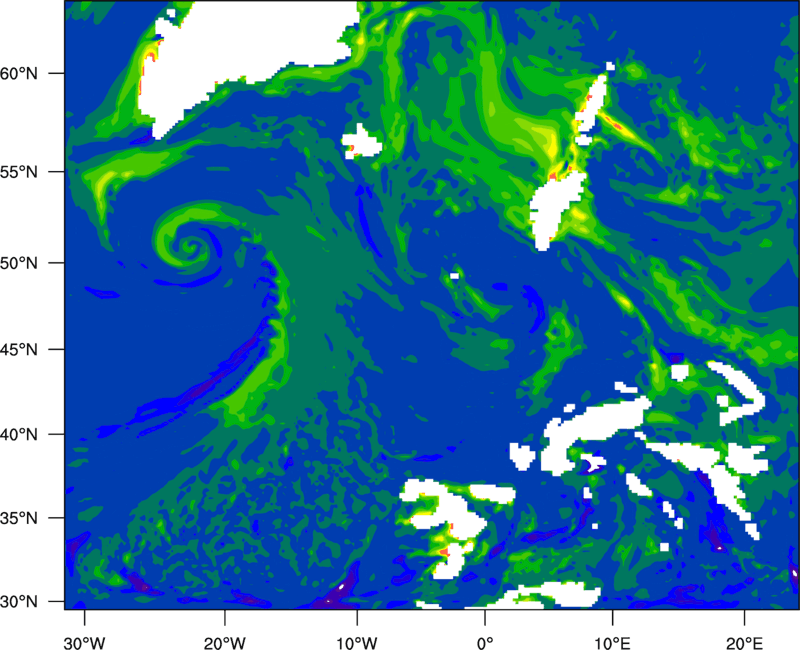The image size is (800, 650).
Task: Click the 55°N latitude label
Action: [19, 171]
